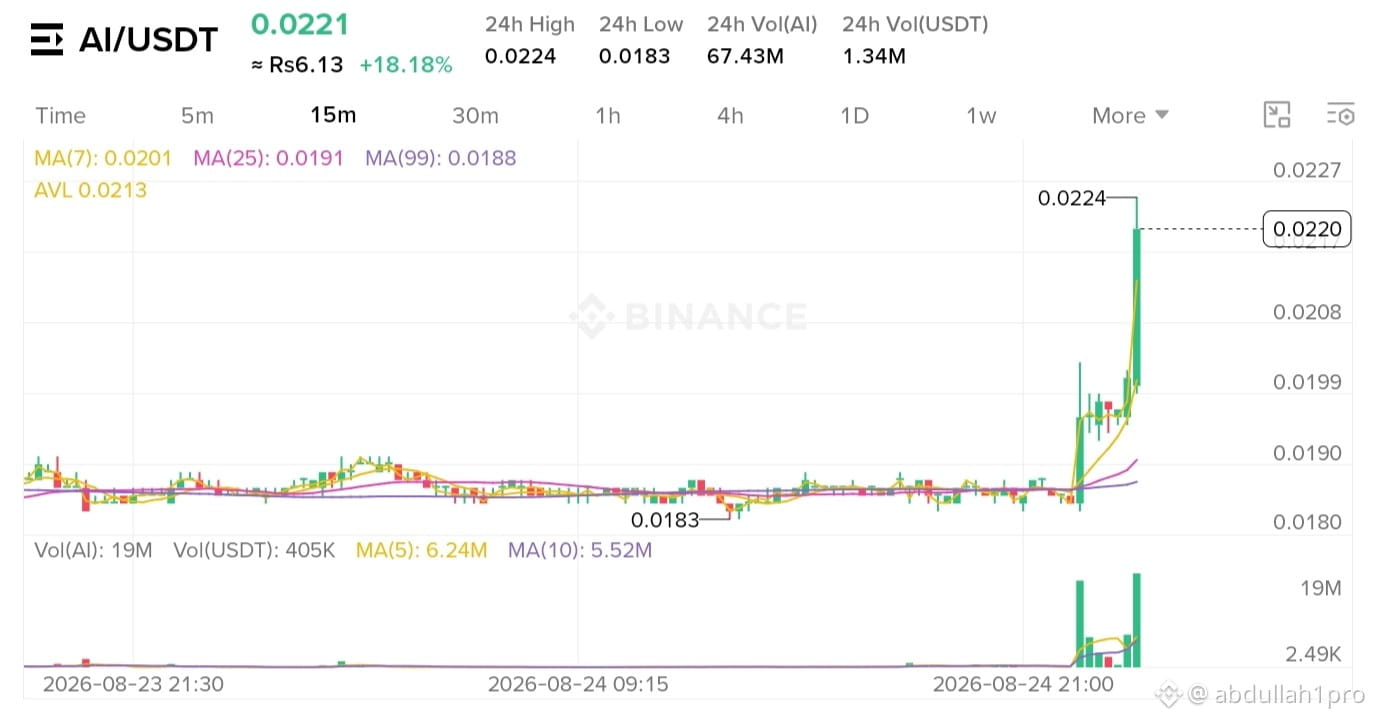
Task: Select the 1w interval
Action: pyautogui.click(x=981, y=115)
